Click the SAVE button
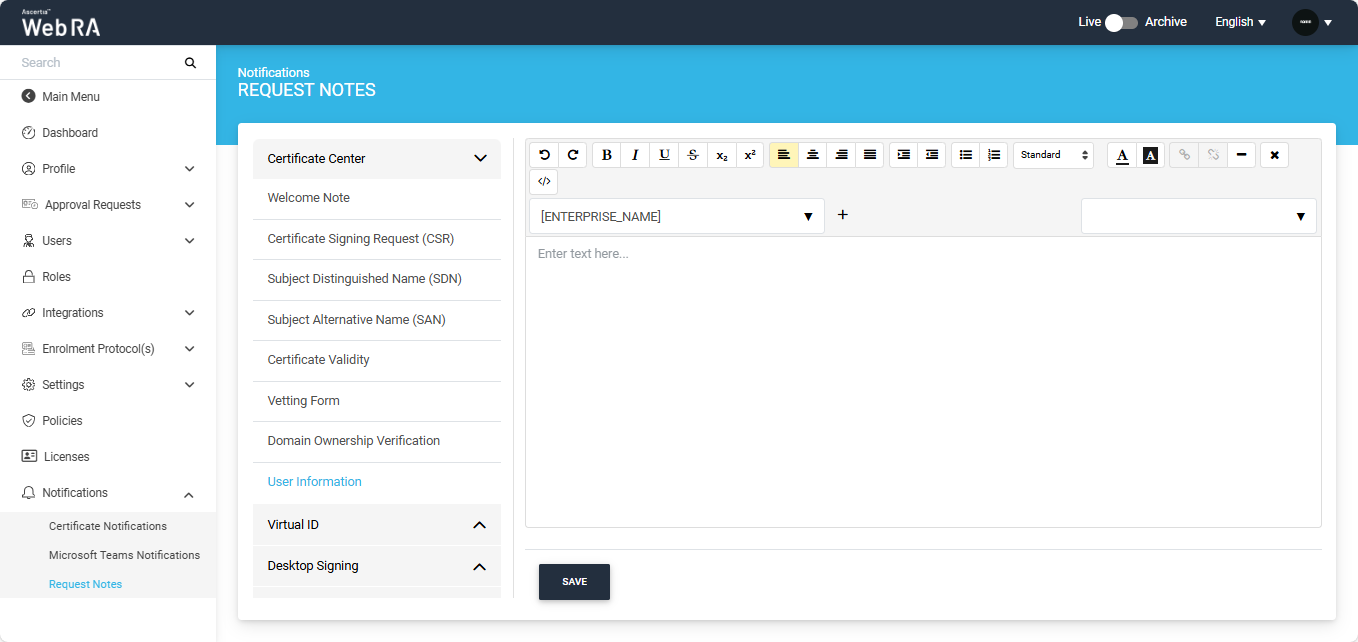 [x=574, y=582]
